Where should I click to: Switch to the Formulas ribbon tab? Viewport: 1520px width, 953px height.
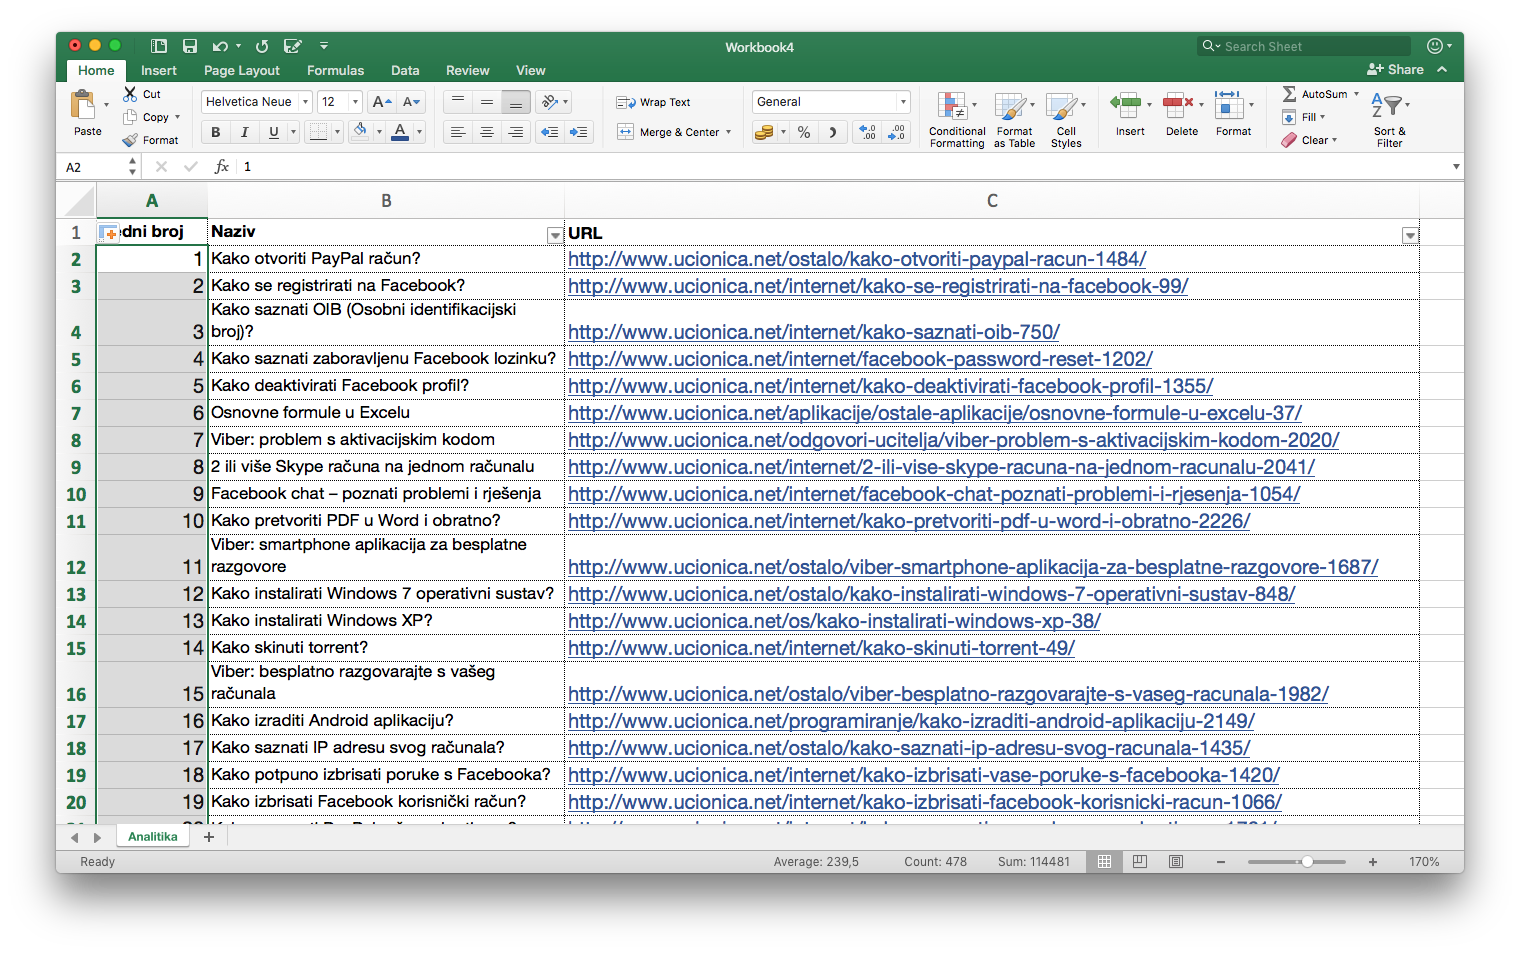[335, 71]
